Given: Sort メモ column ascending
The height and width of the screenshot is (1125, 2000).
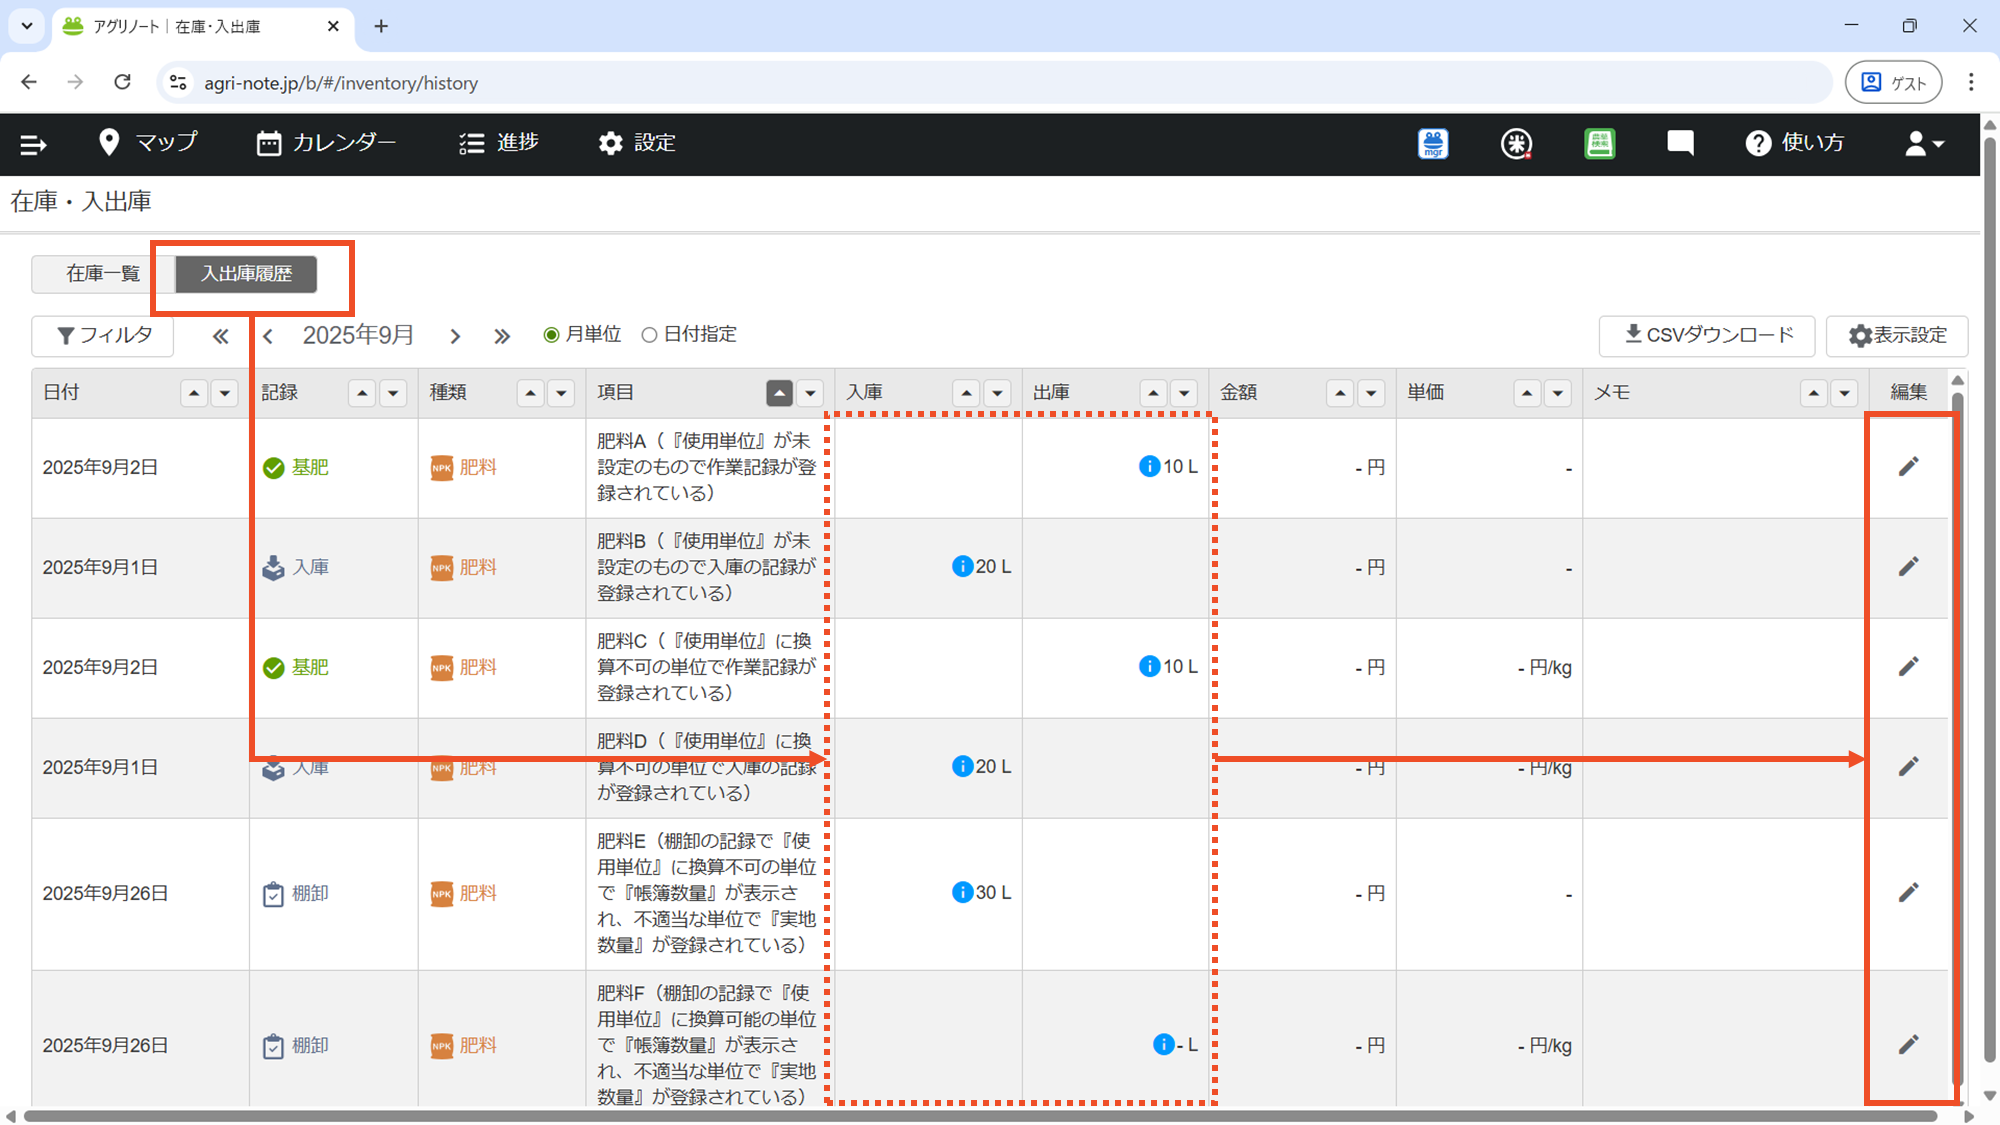Looking at the screenshot, I should pos(1814,394).
